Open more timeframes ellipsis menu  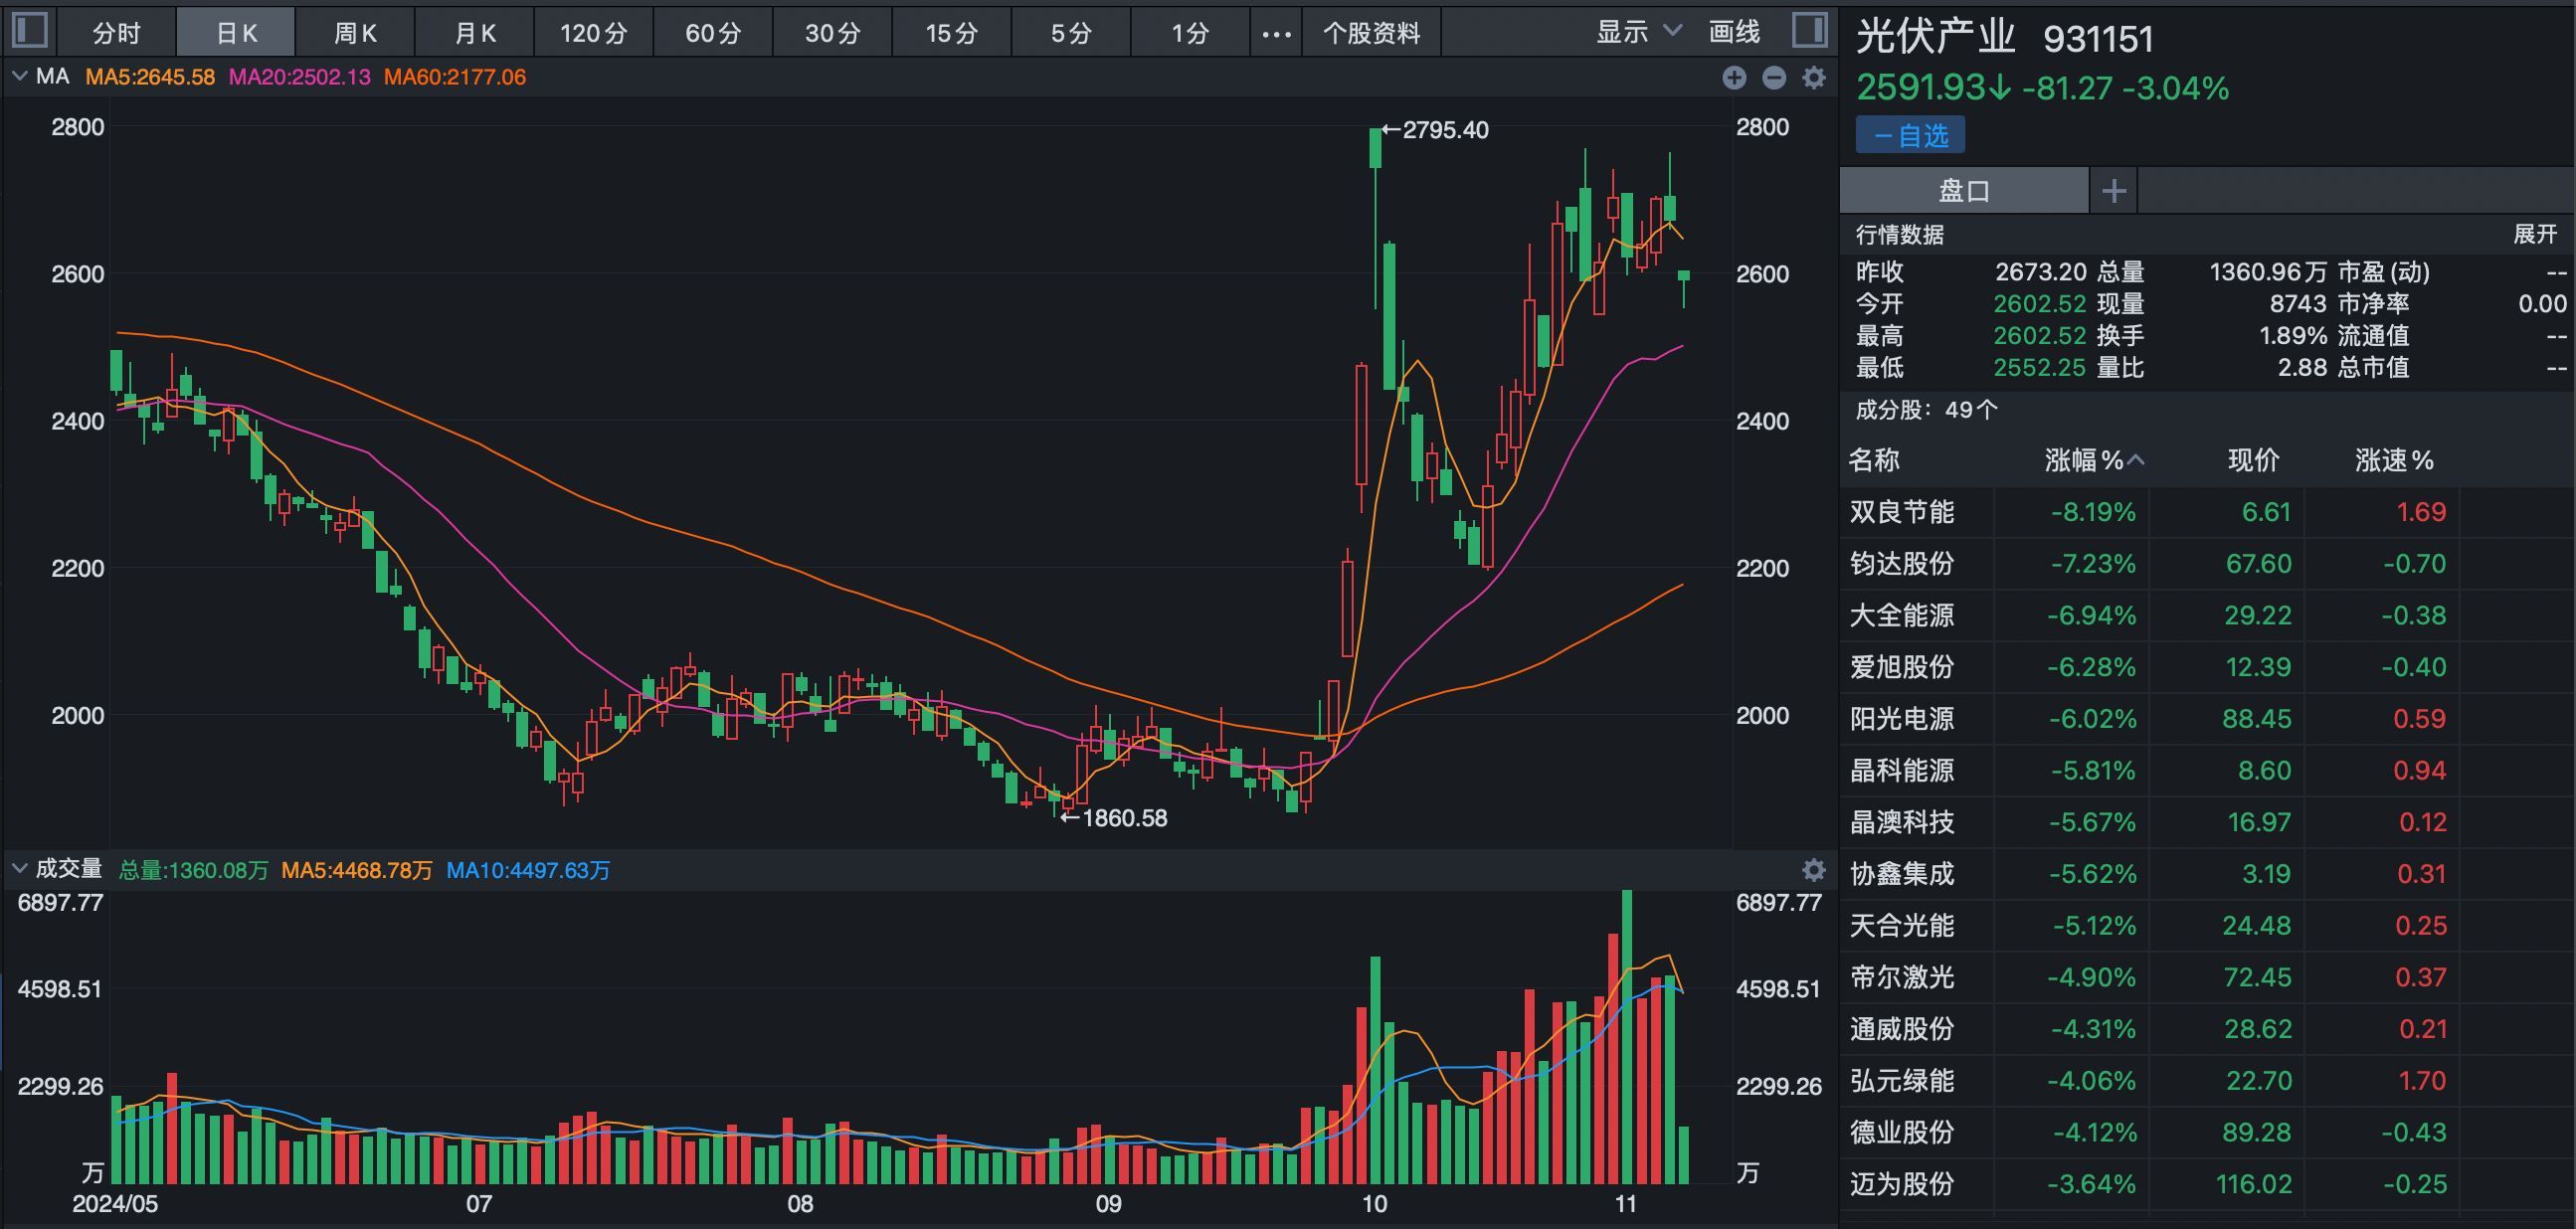[1275, 33]
